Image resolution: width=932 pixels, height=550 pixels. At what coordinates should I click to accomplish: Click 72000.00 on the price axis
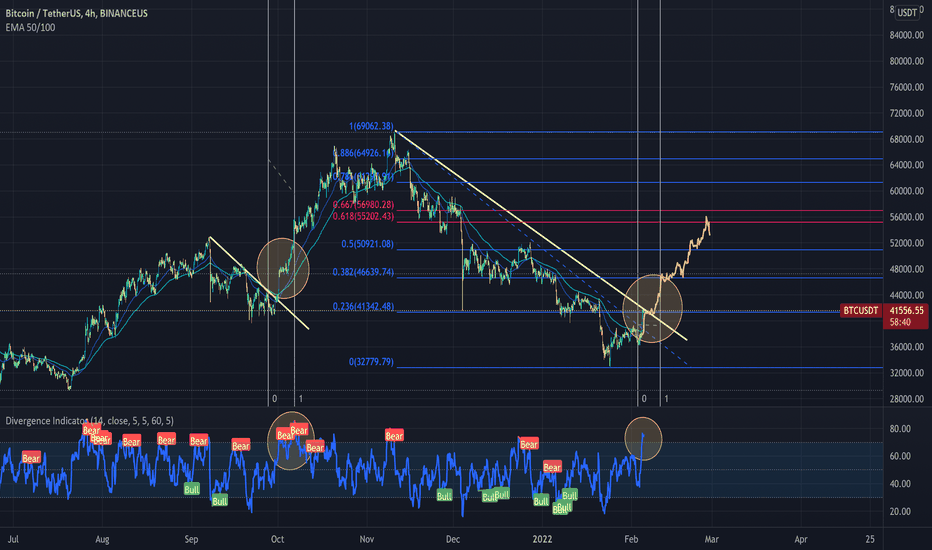pyautogui.click(x=906, y=113)
